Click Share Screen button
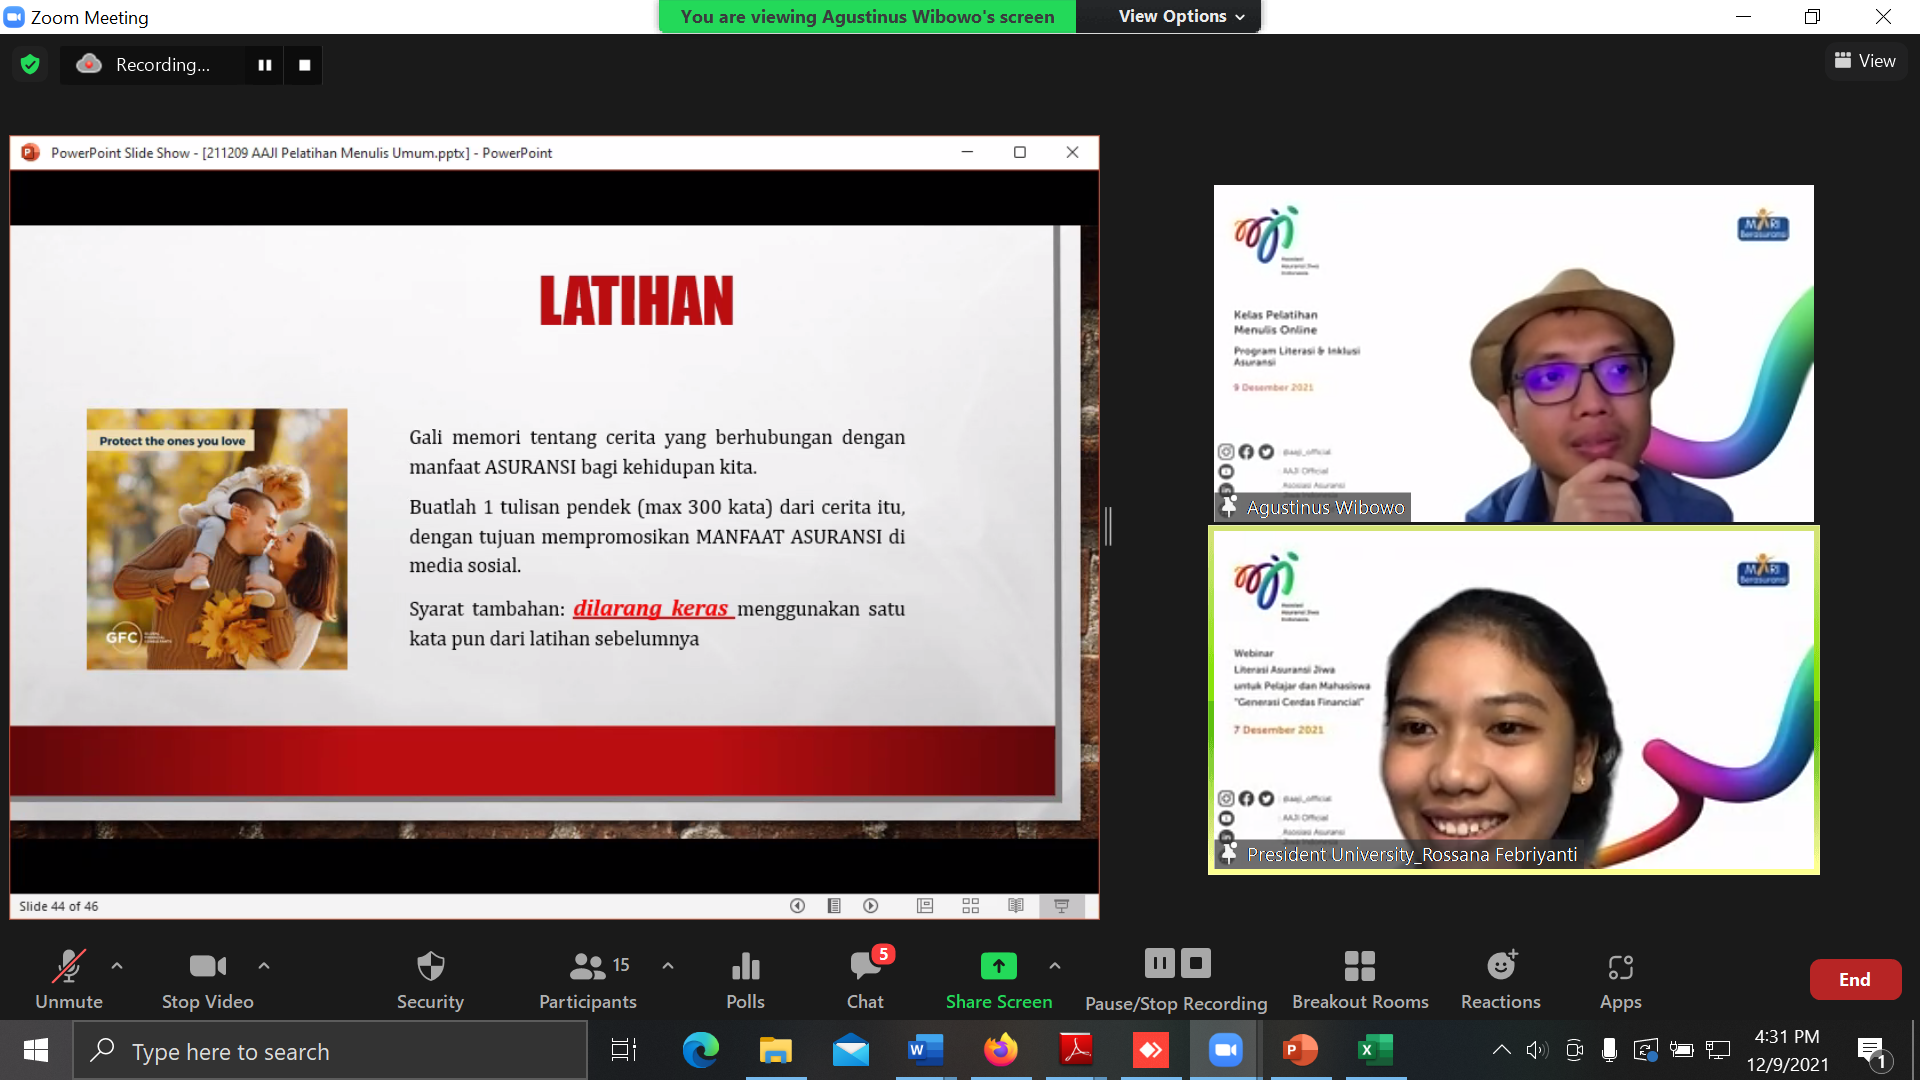Image resolution: width=1920 pixels, height=1080 pixels. 999,980
